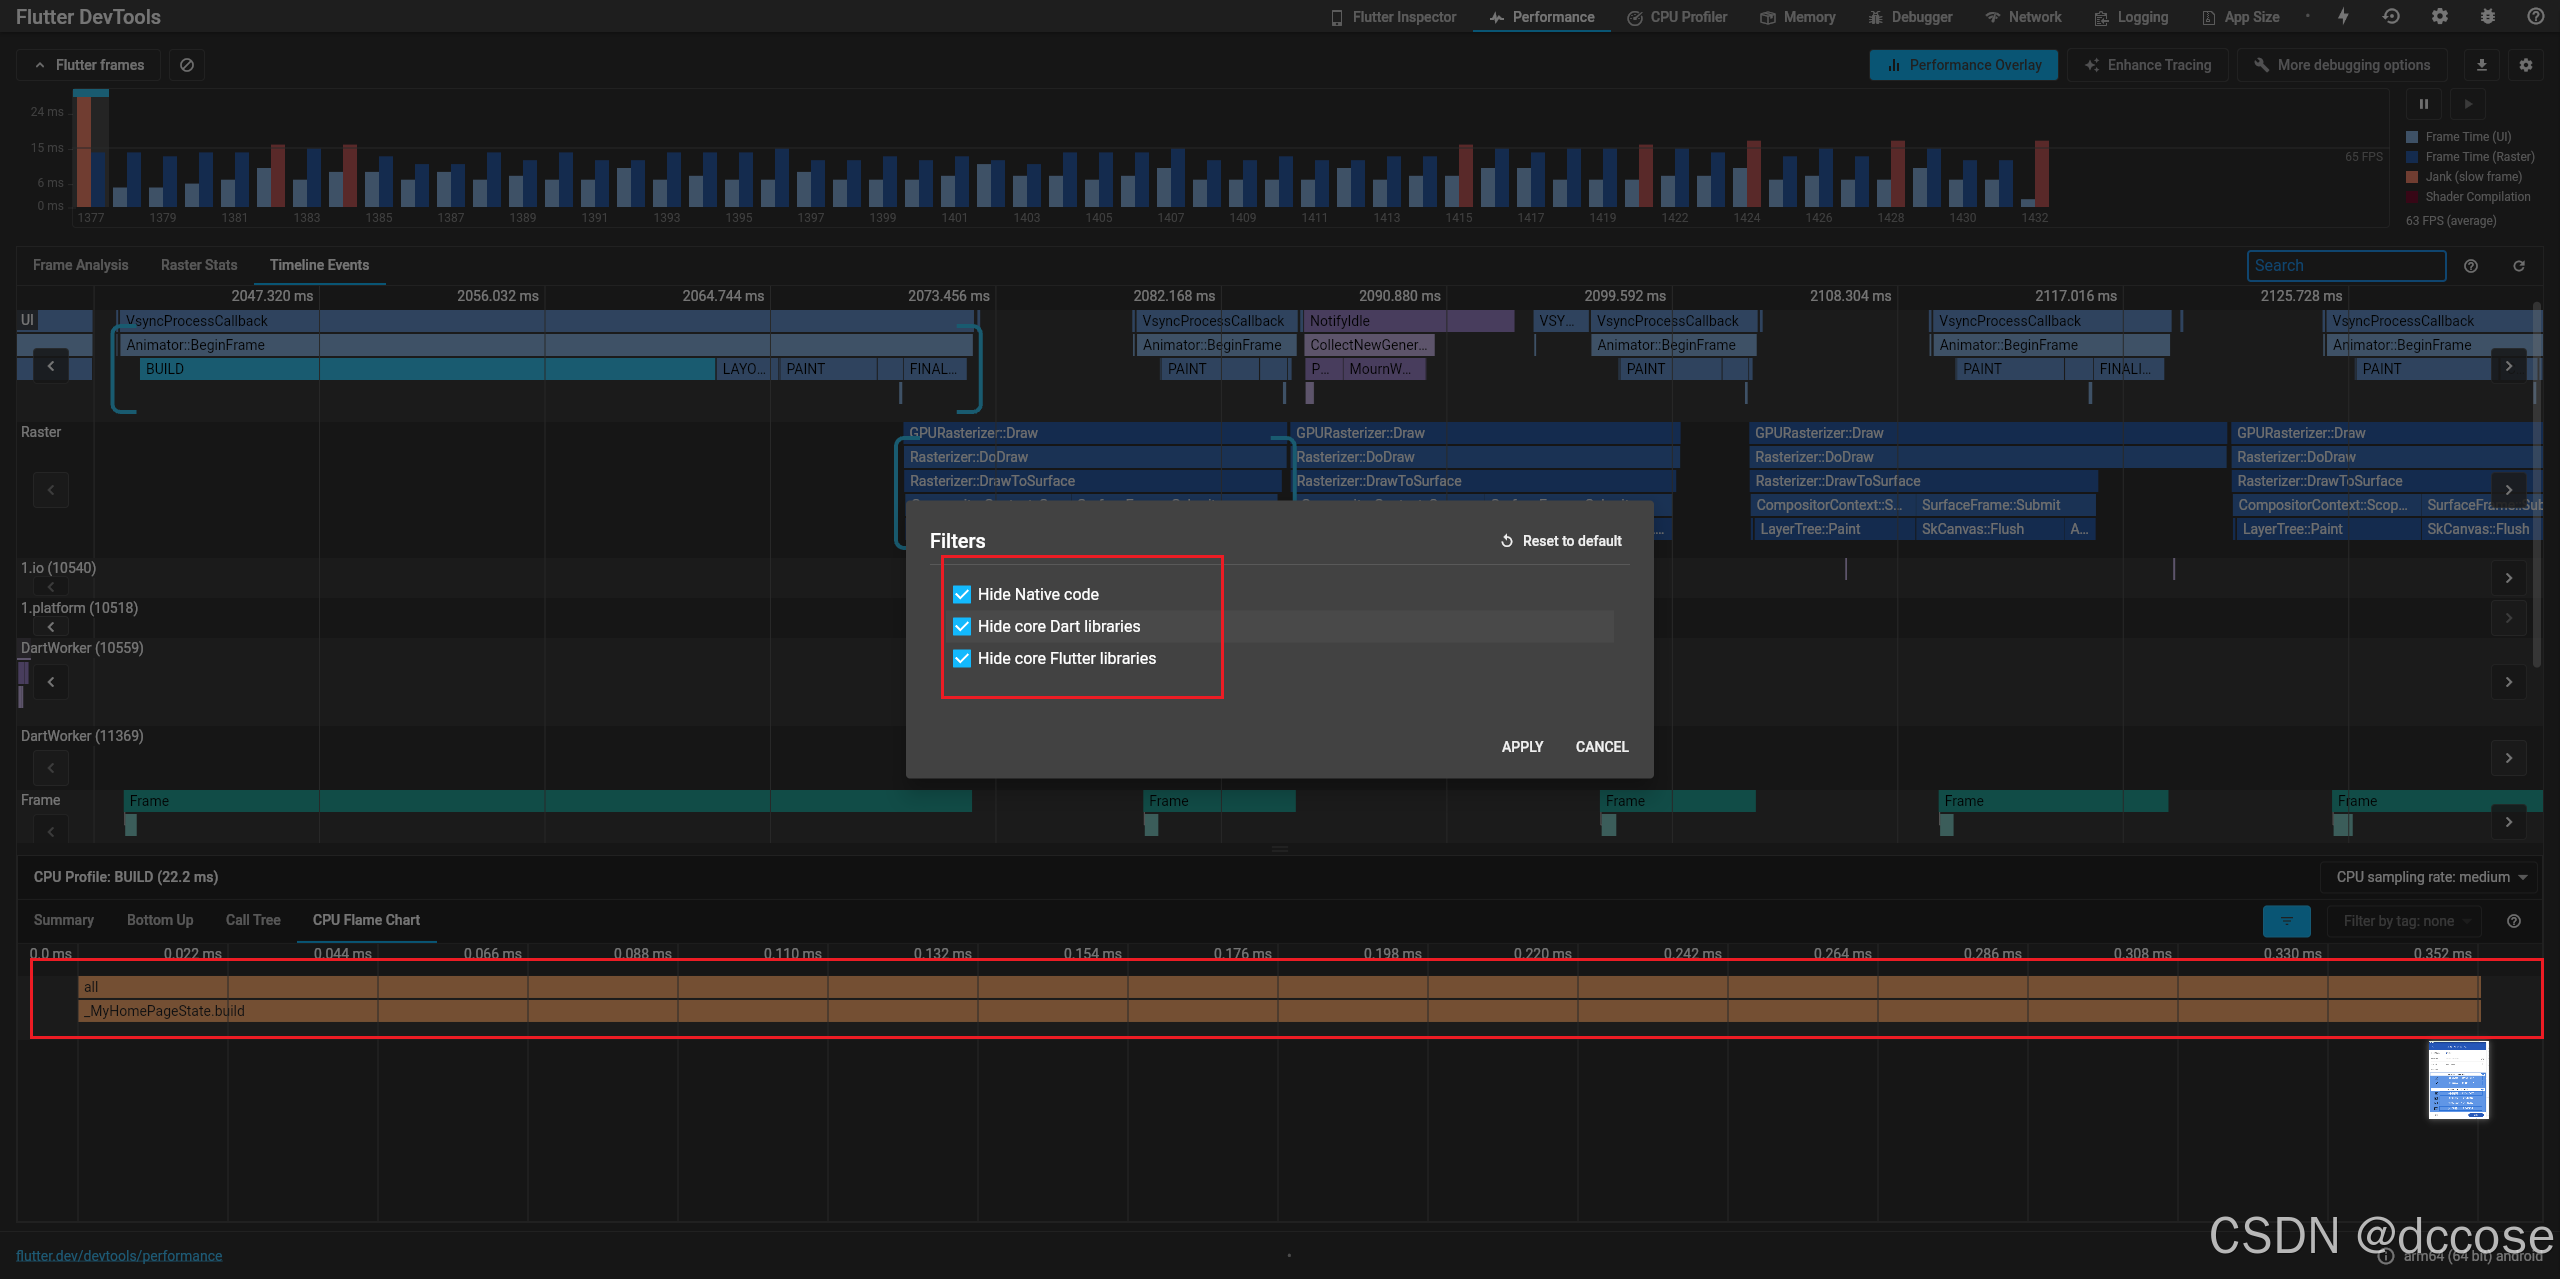The image size is (2560, 1279).
Task: Click the export download icon
Action: (2481, 65)
